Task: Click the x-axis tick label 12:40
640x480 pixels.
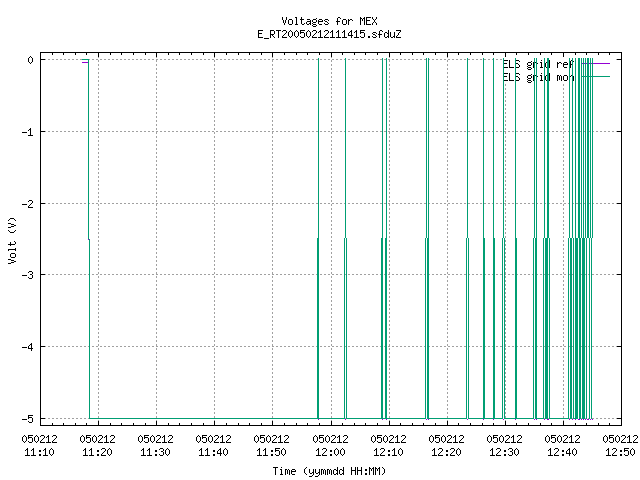Action: coord(562,452)
